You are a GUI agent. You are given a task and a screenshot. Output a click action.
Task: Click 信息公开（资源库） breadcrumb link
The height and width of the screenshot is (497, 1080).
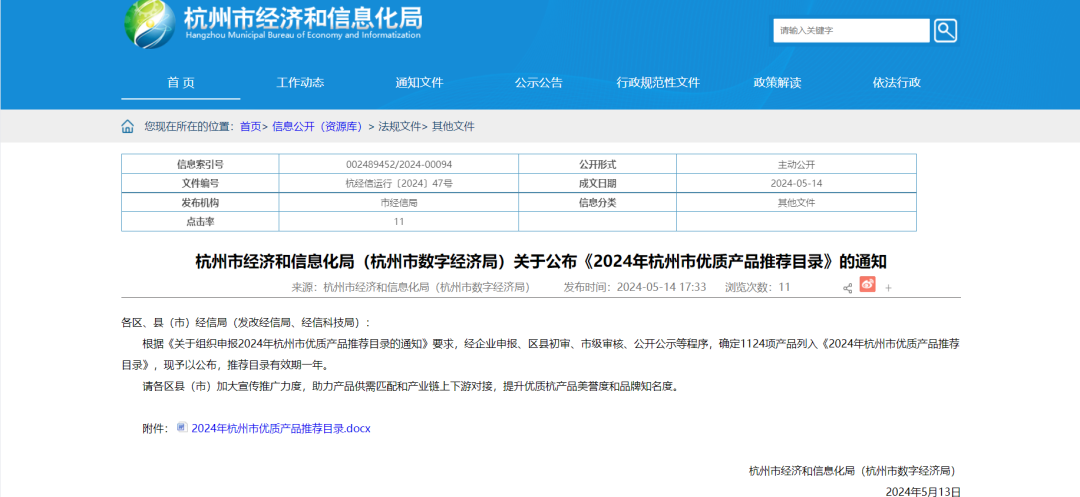coord(320,127)
